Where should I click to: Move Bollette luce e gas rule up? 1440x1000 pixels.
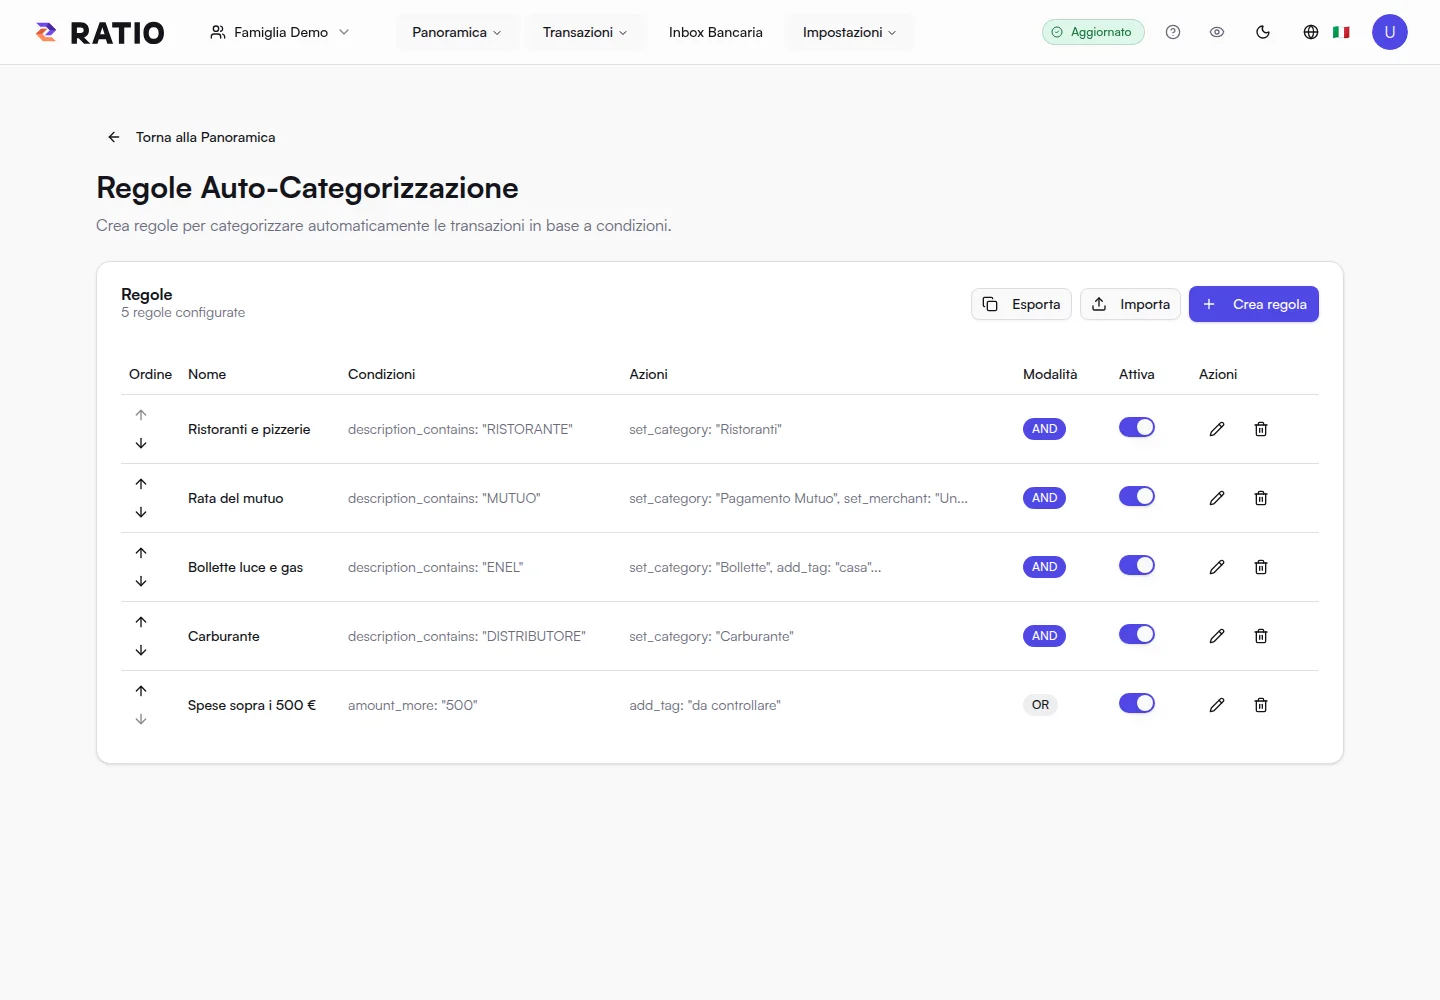click(x=141, y=553)
